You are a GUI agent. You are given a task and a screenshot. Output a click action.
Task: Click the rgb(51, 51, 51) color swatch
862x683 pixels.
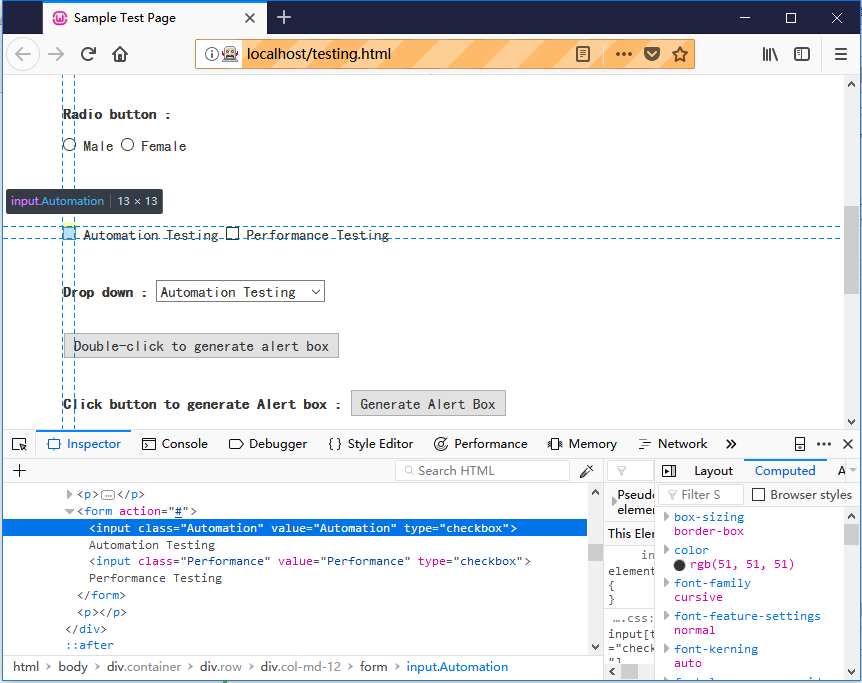[679, 565]
